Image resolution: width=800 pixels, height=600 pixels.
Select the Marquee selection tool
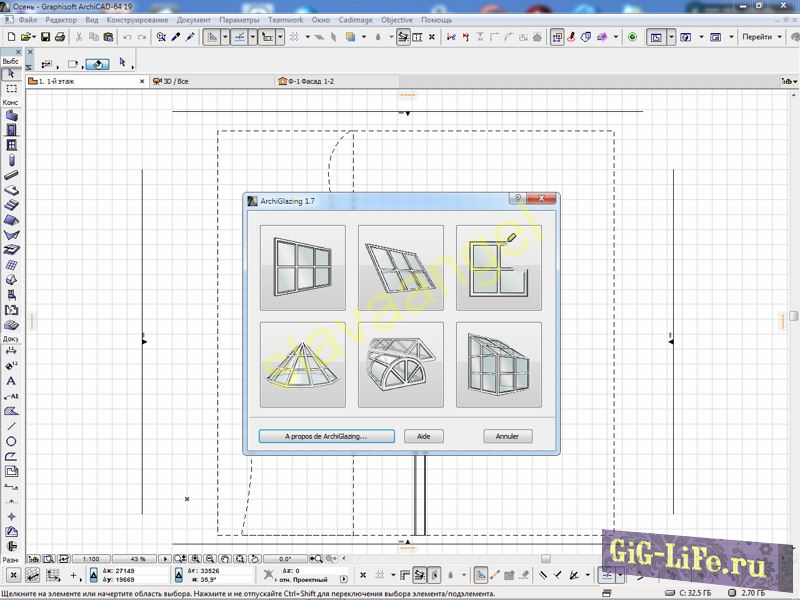point(11,89)
